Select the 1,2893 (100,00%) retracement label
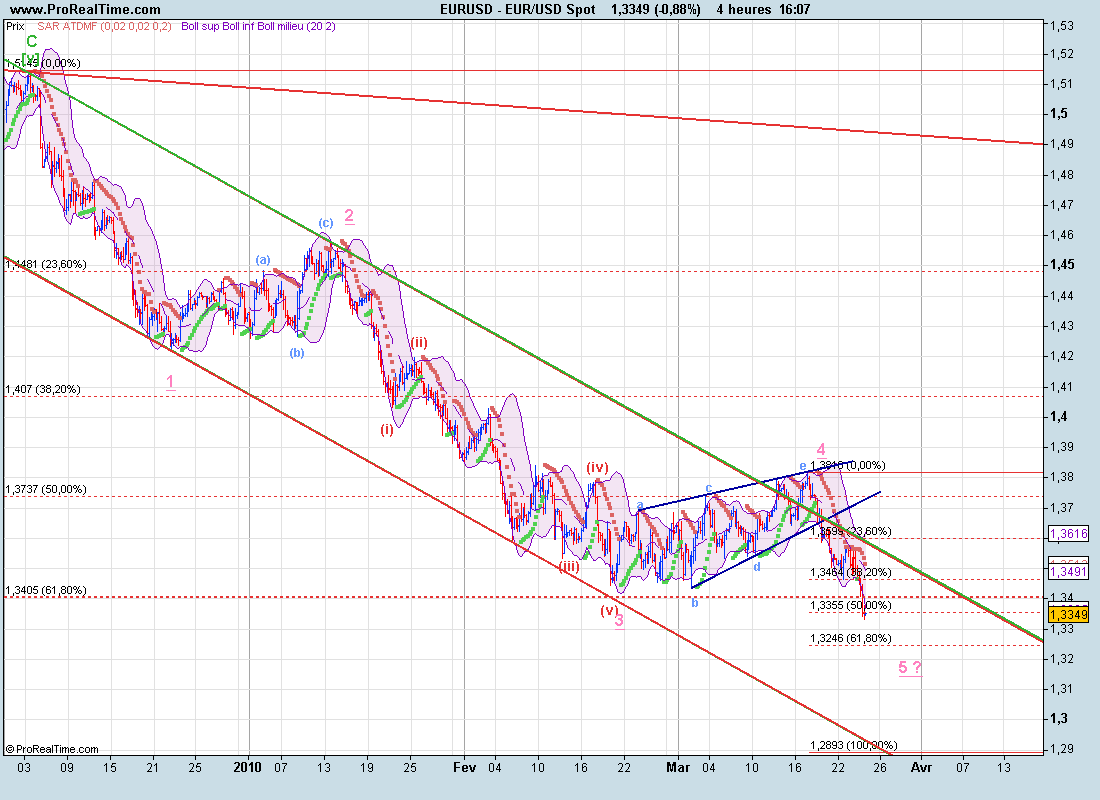1100x800 pixels. [x=854, y=745]
